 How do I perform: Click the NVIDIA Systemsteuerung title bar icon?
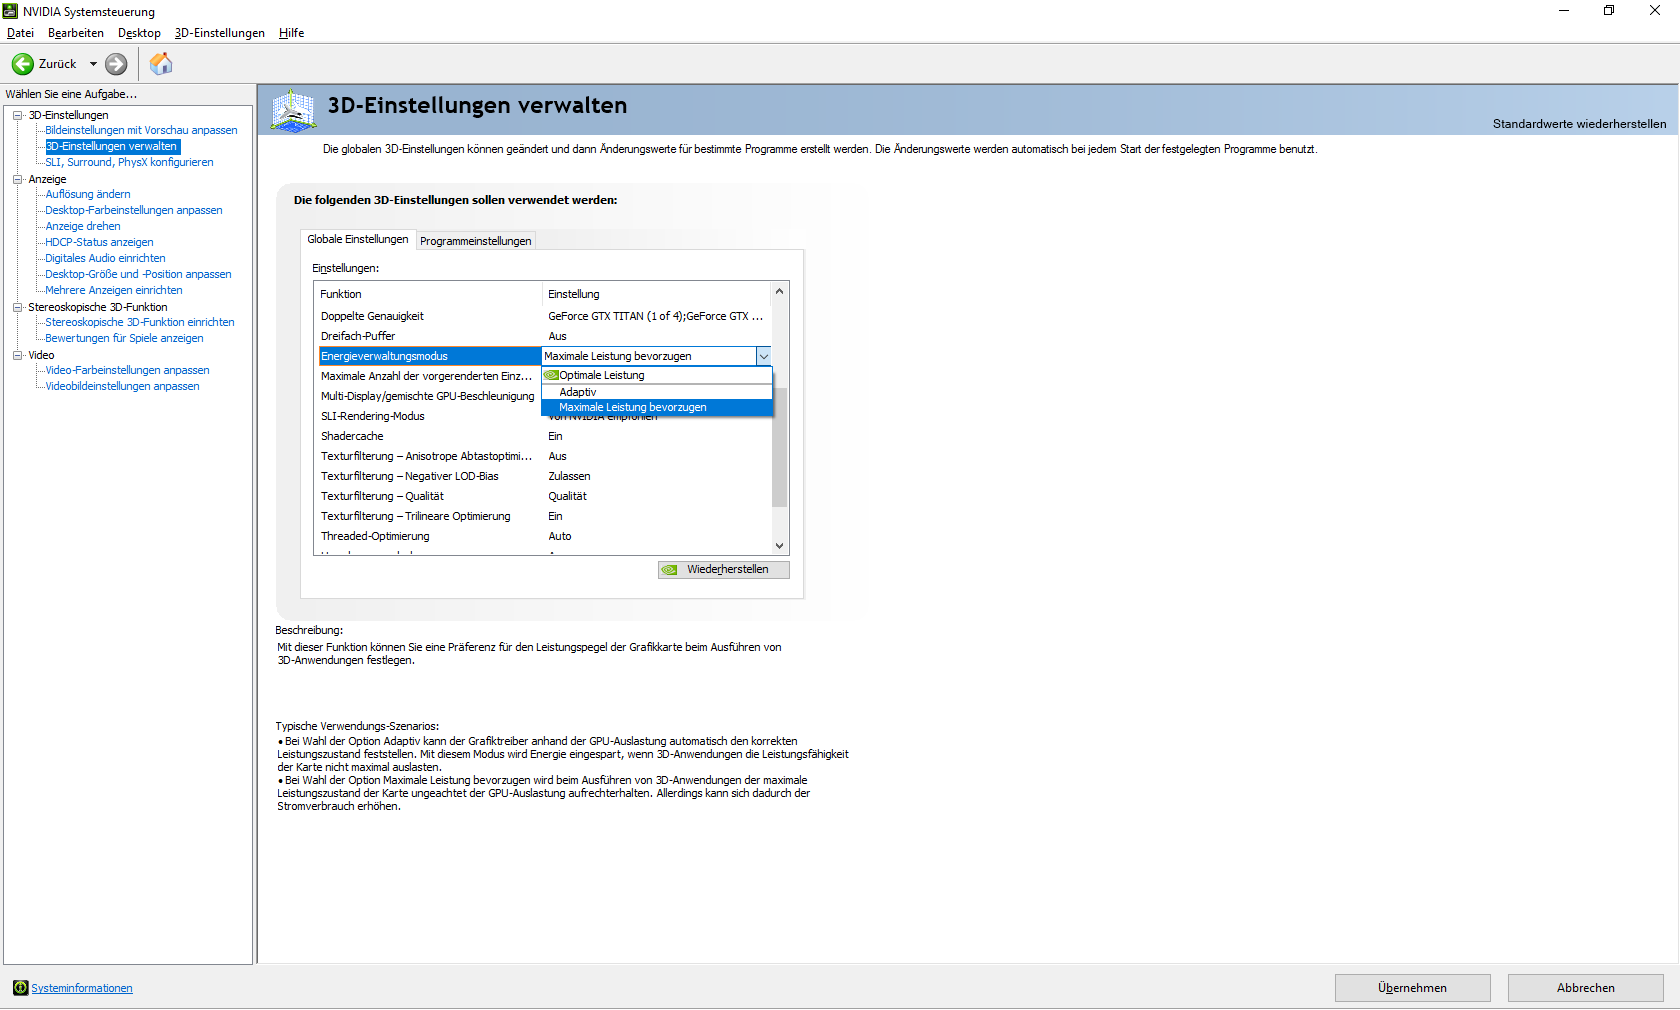click(x=11, y=11)
